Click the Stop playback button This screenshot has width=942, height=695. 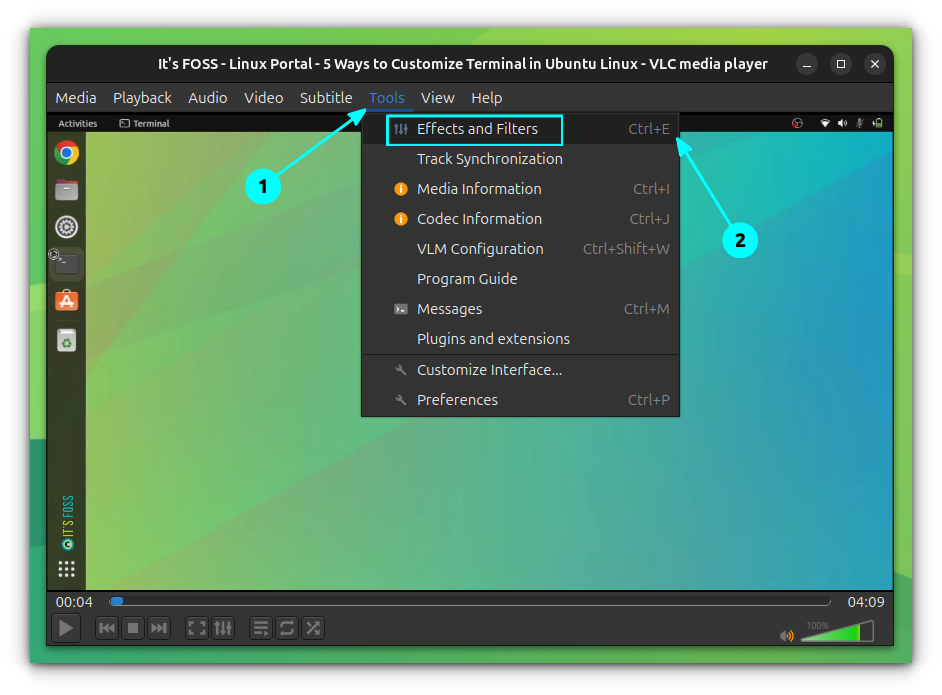point(133,628)
